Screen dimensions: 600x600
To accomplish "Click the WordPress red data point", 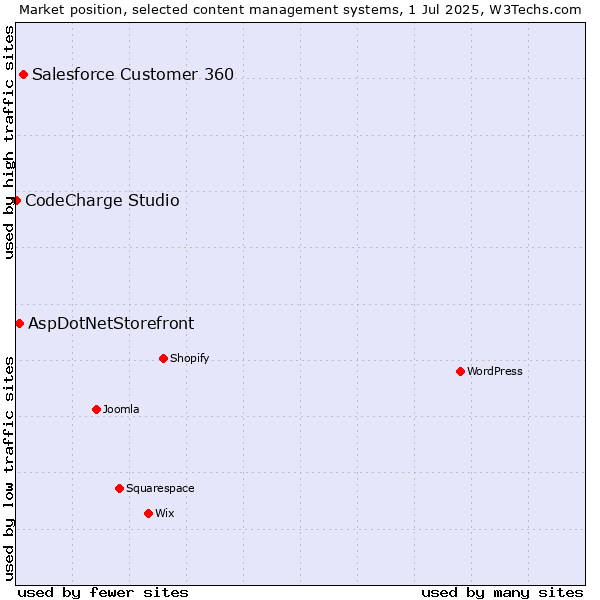I will pos(460,372).
